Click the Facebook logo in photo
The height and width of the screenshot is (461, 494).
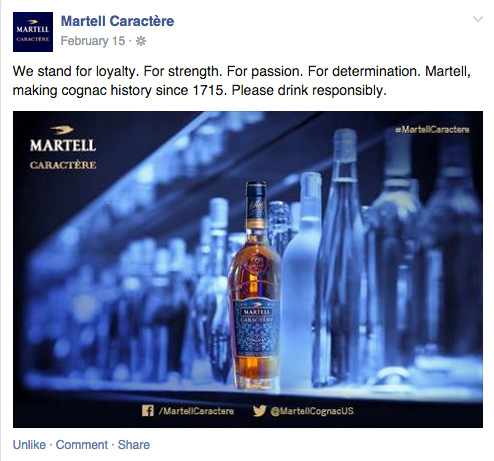coord(148,410)
